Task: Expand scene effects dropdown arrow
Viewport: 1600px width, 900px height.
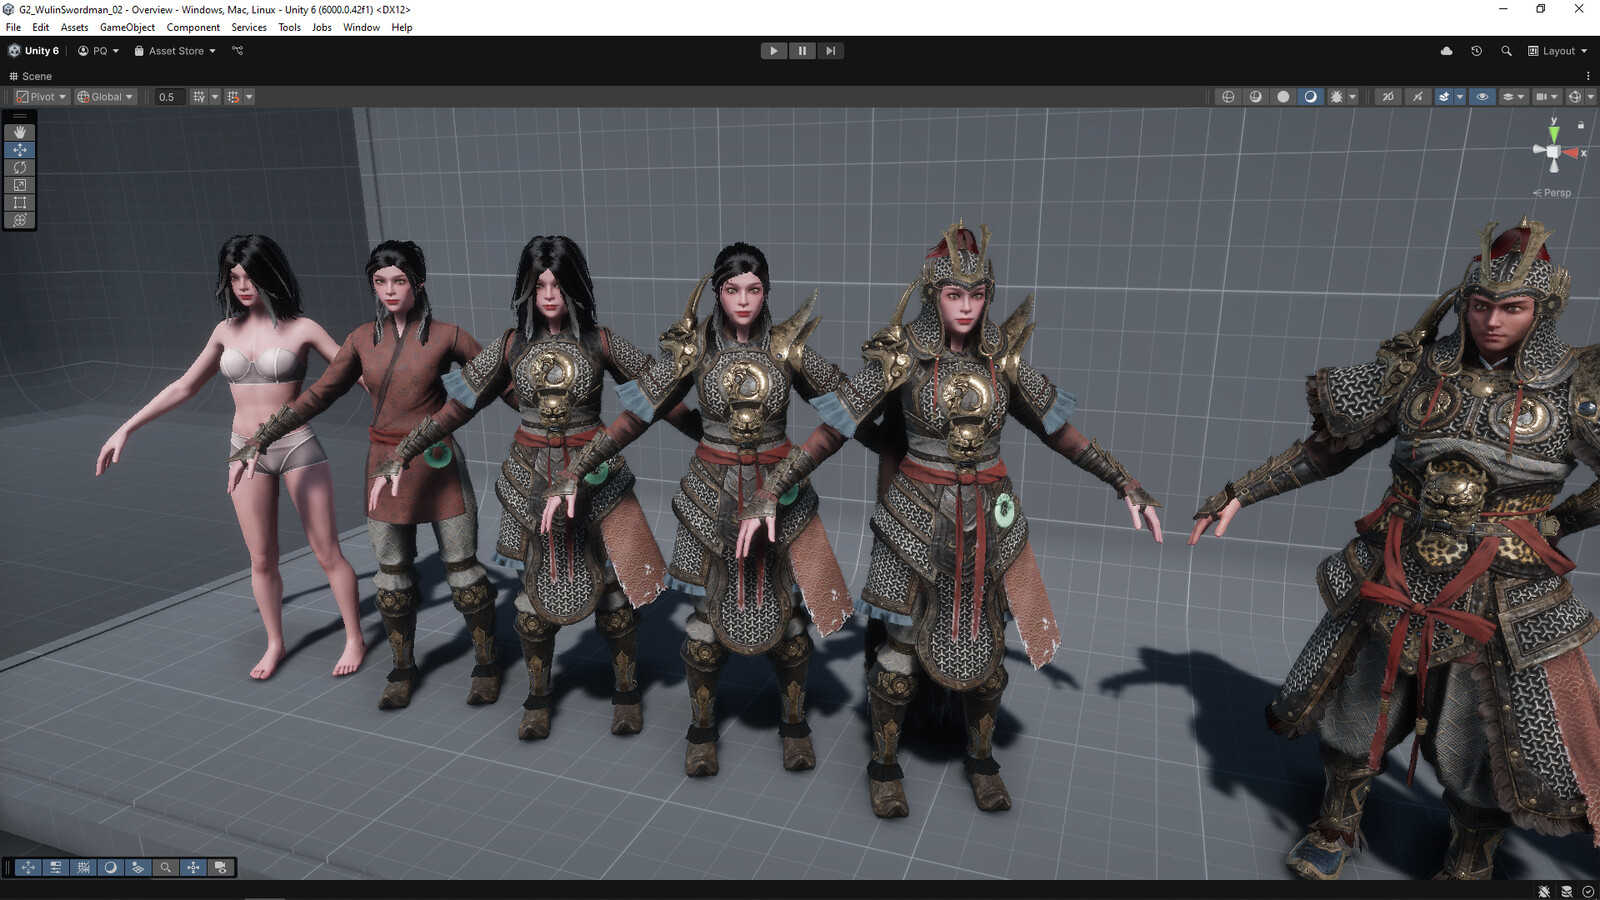Action: click(x=1460, y=97)
